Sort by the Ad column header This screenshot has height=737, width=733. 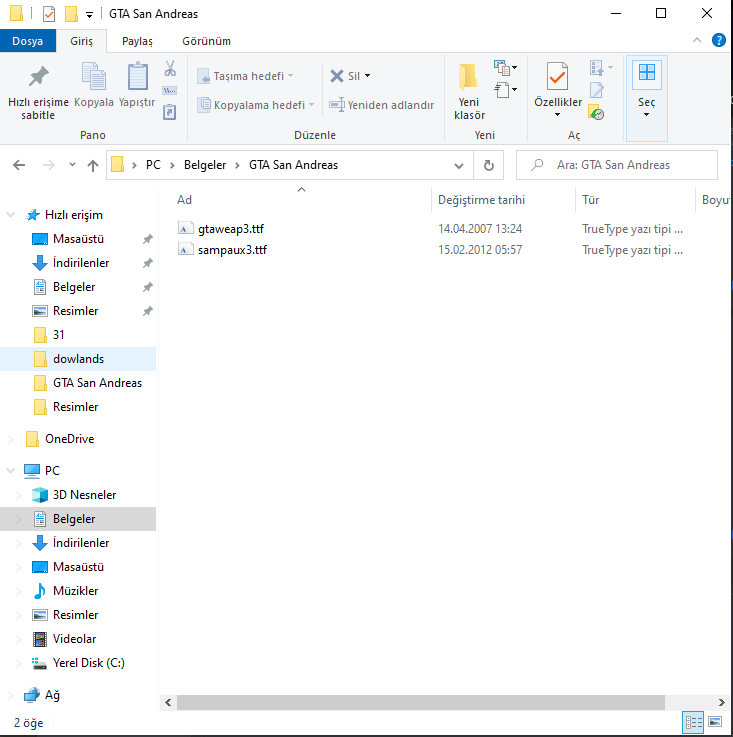tap(184, 200)
